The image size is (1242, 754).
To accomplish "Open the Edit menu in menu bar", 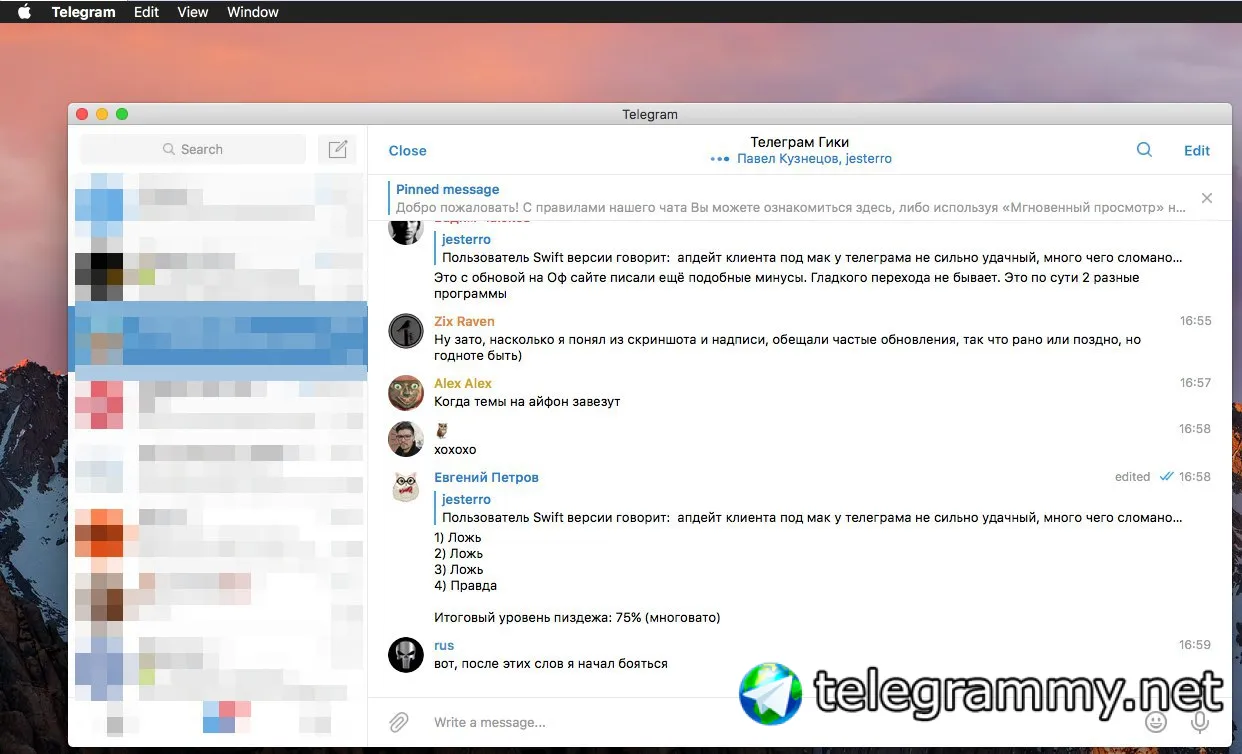I will (x=146, y=12).
